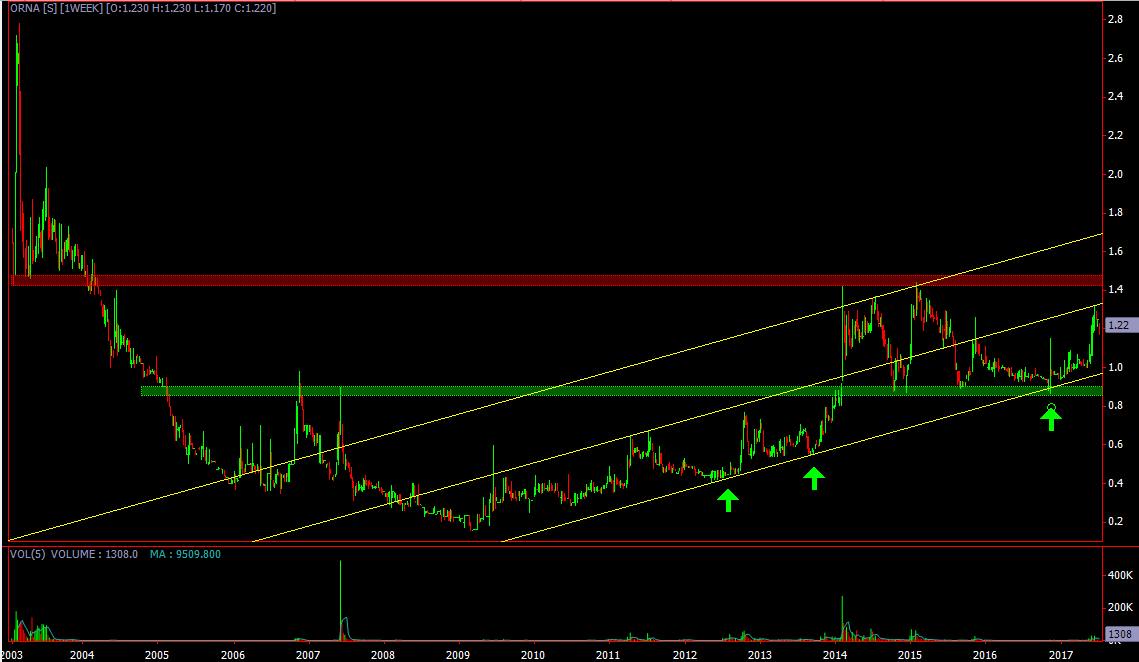The image size is (1139, 662).
Task: Click the 2015 year label
Action: (909, 655)
